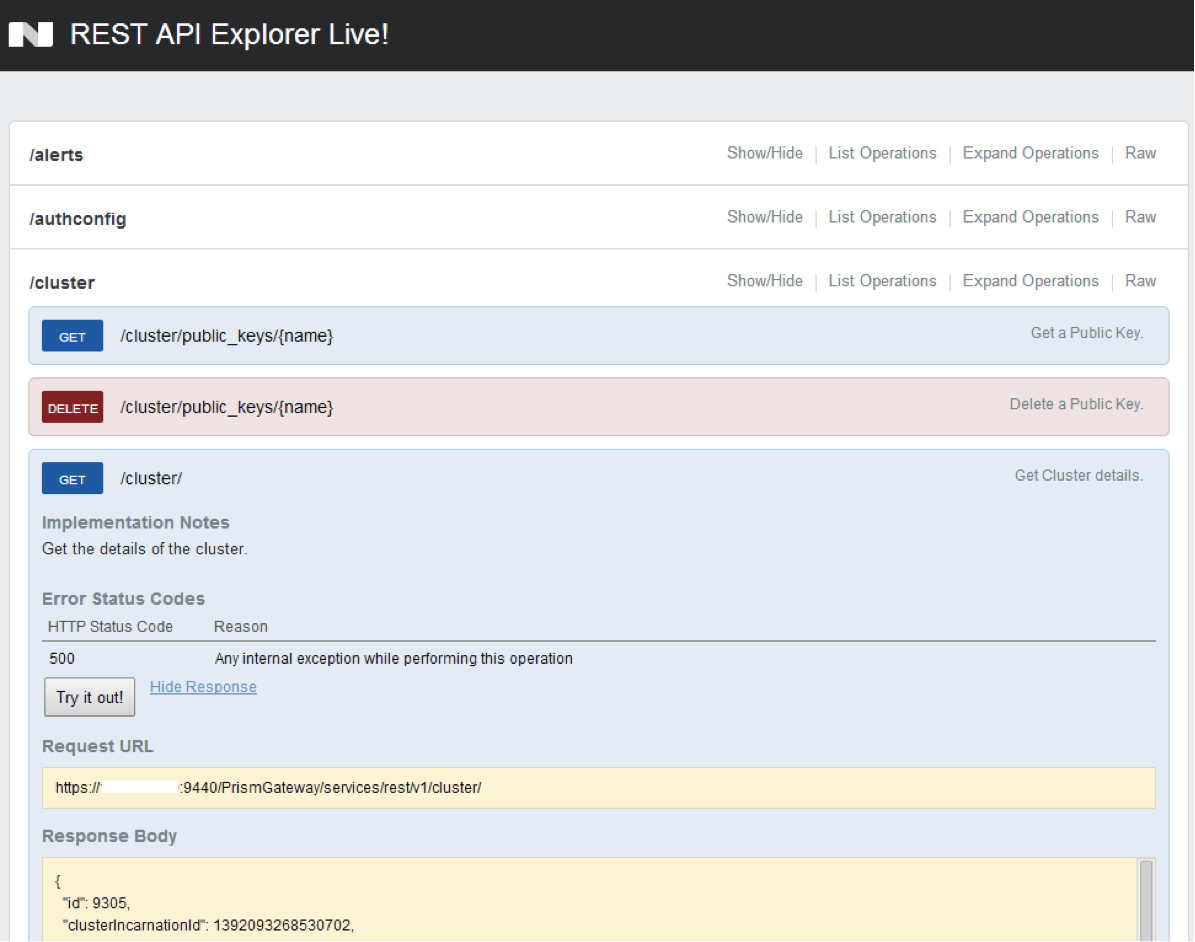Click the Response Body scrollbar
The image size is (1195, 942).
pos(1146,895)
